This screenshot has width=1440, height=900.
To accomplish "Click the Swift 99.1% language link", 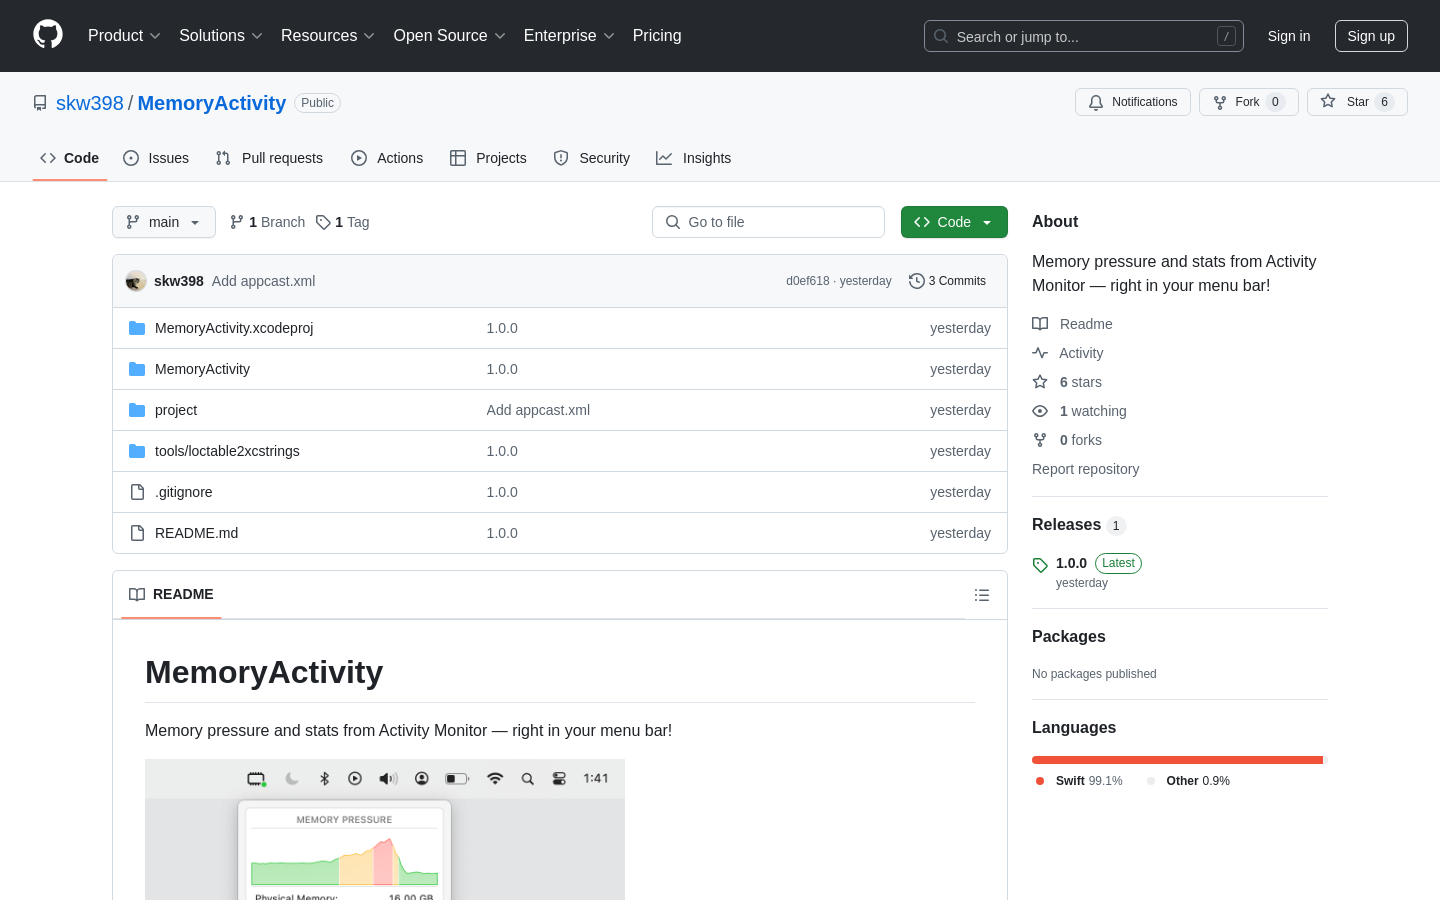I will [1079, 781].
